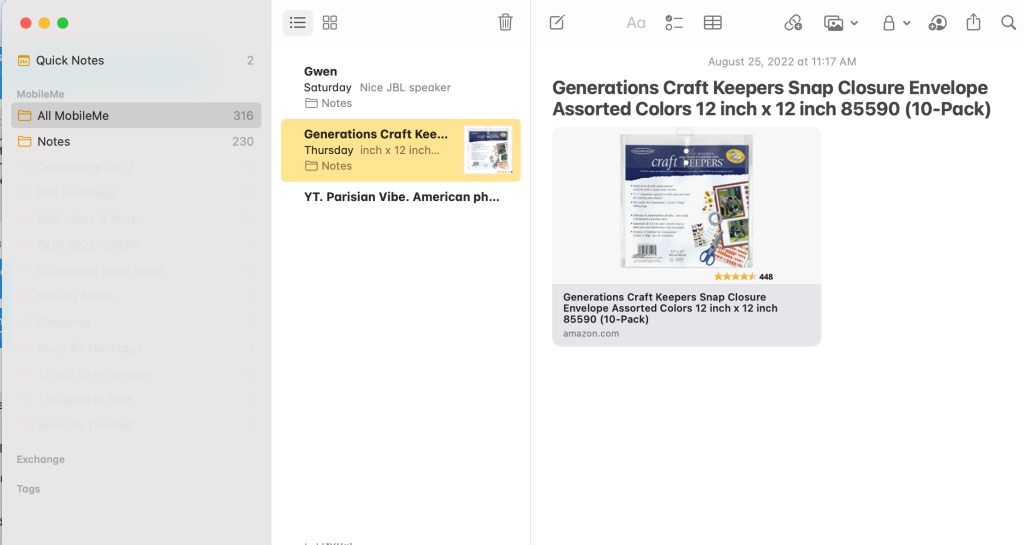Insert a checklist
Image resolution: width=1024 pixels, height=545 pixels.
point(674,23)
